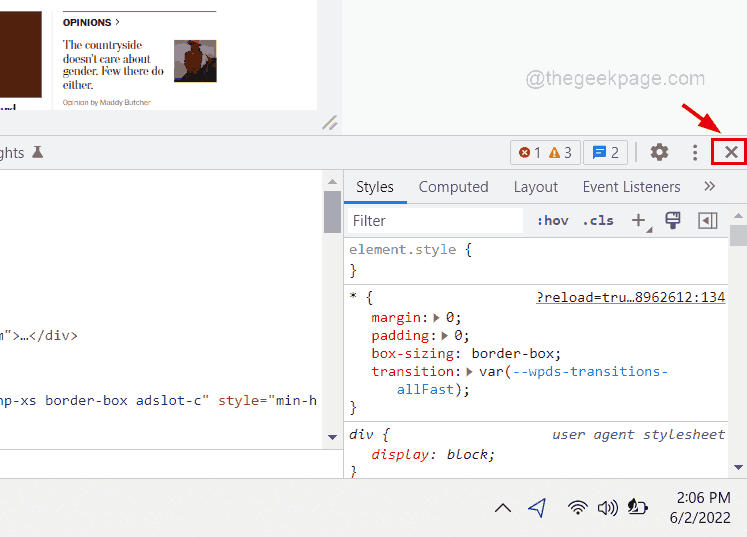
Task: Show more tabs with the double chevron
Action: [709, 187]
